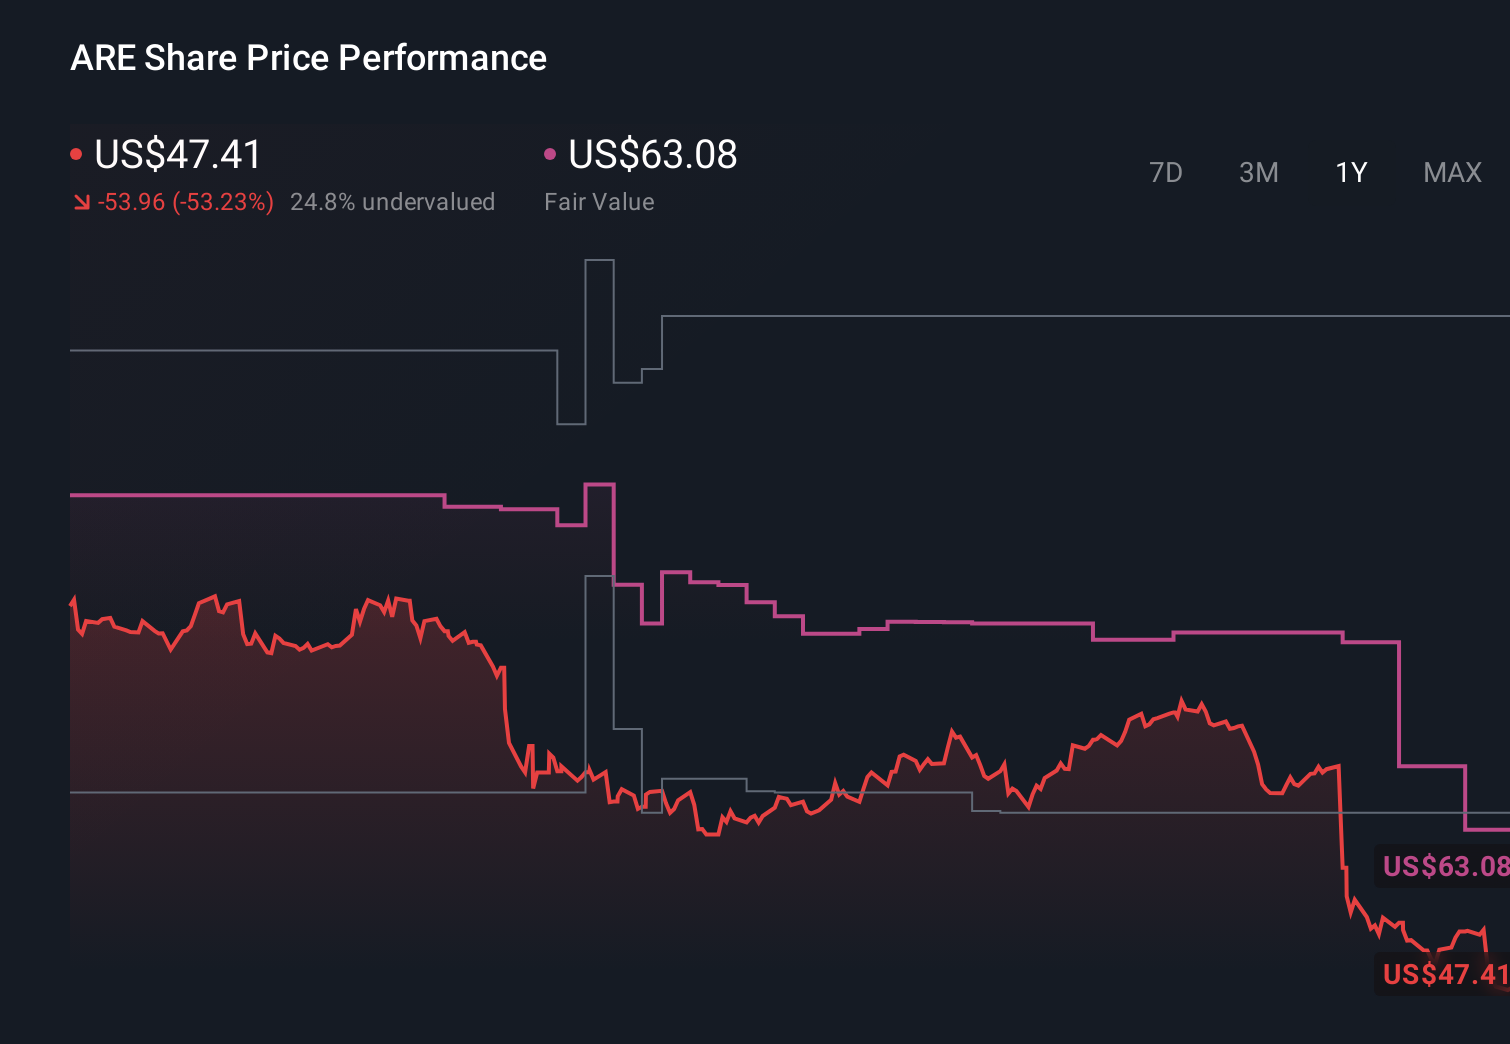Switch to the 7D time range

1167,172
